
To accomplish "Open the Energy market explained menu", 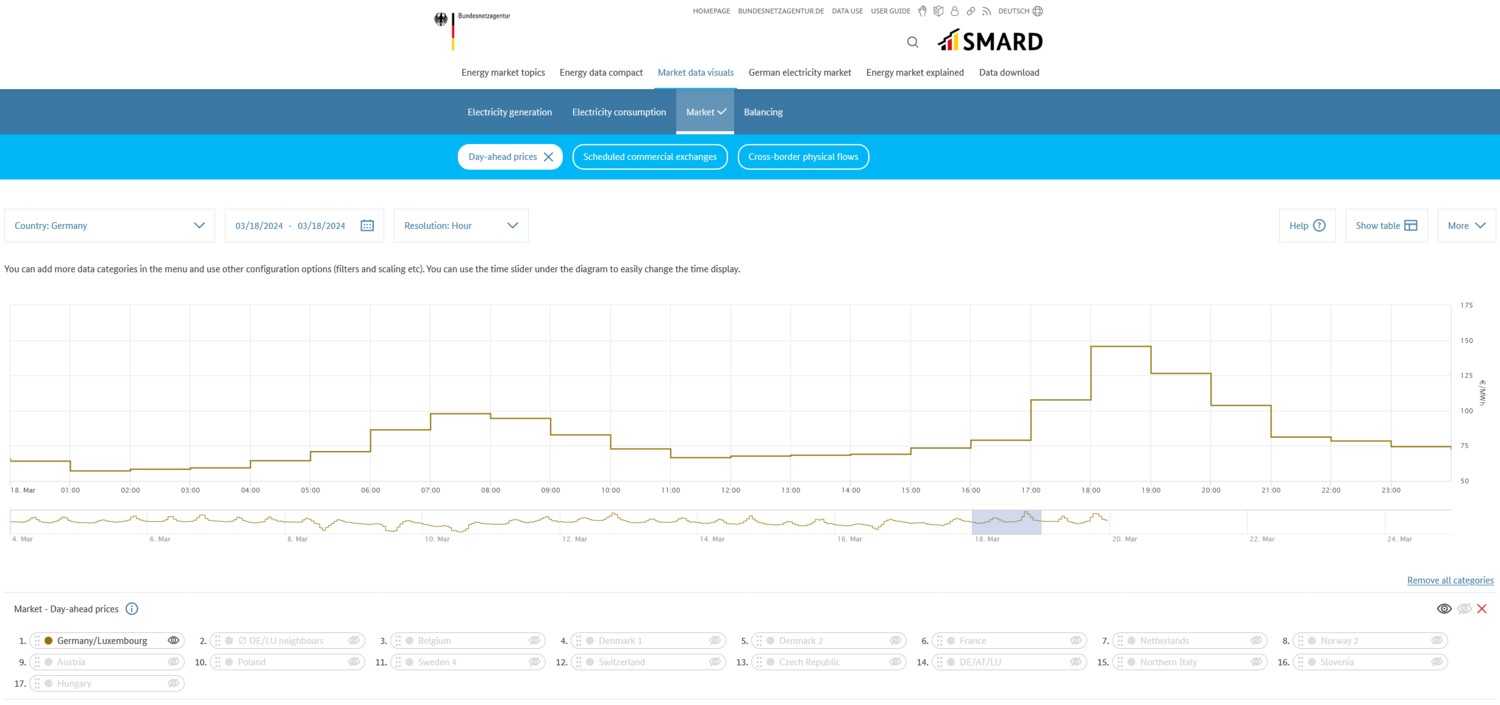I will pyautogui.click(x=915, y=73).
